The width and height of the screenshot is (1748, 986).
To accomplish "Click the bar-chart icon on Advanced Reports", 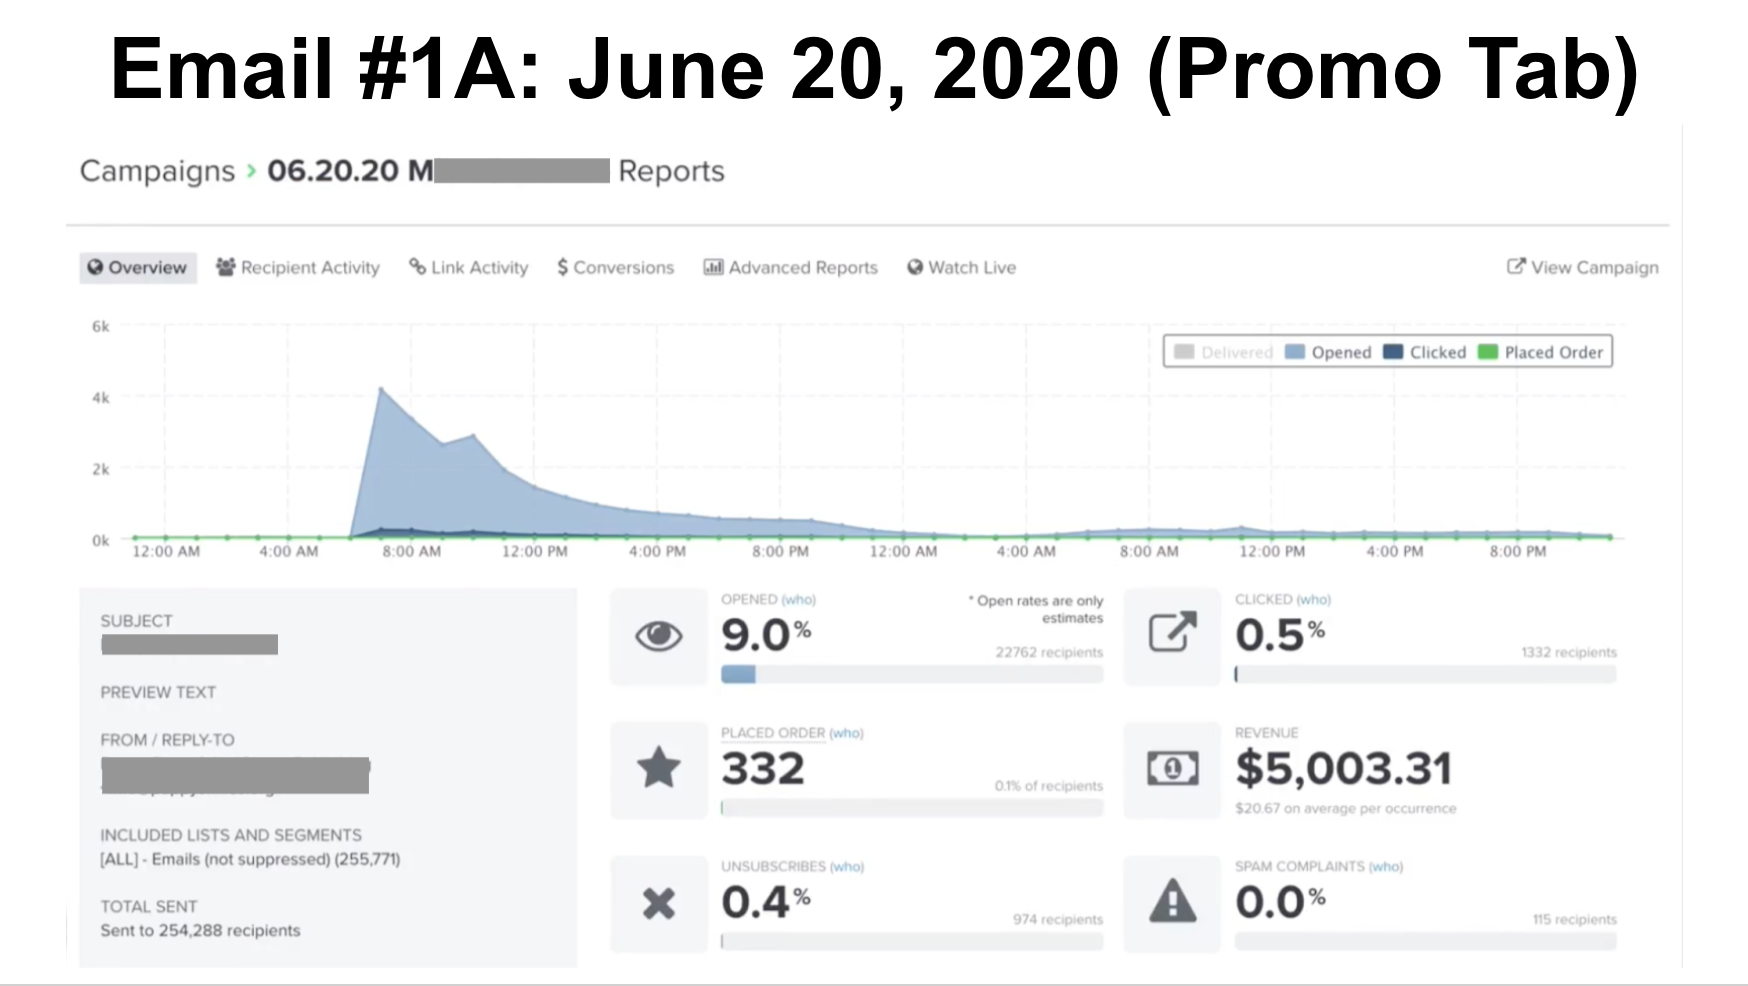I will 711,267.
